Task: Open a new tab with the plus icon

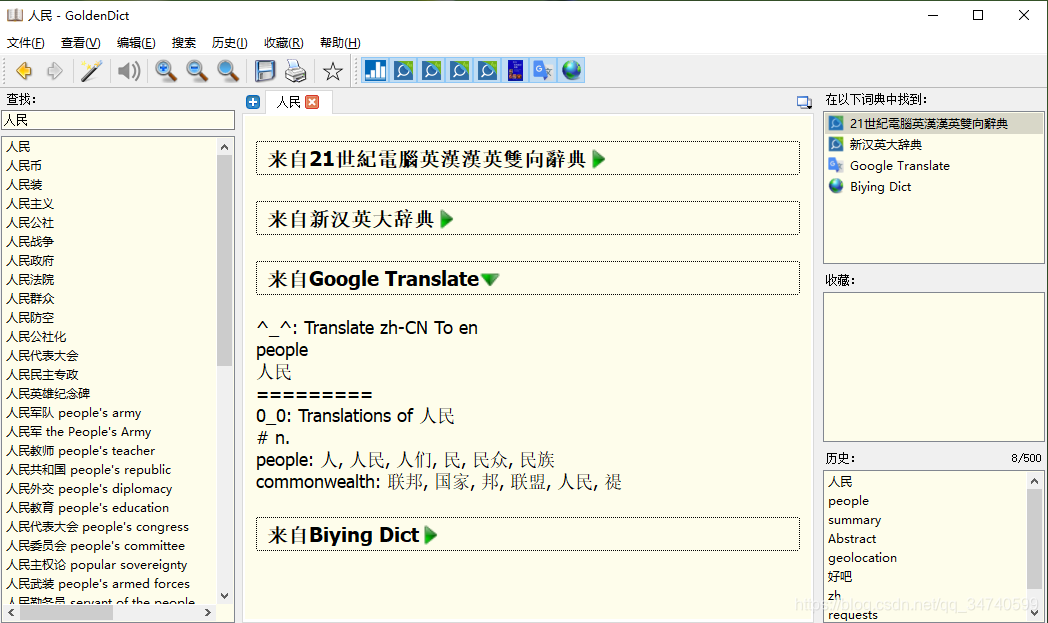Action: pos(253,102)
